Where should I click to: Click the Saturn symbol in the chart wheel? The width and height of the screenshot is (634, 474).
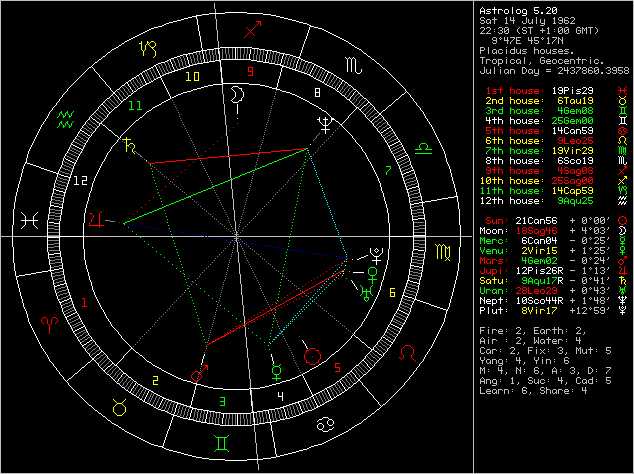(x=129, y=145)
